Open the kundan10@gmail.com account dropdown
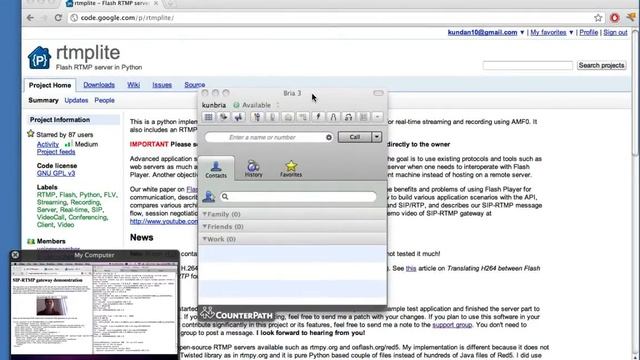This screenshot has height=360, width=640. click(x=522, y=32)
